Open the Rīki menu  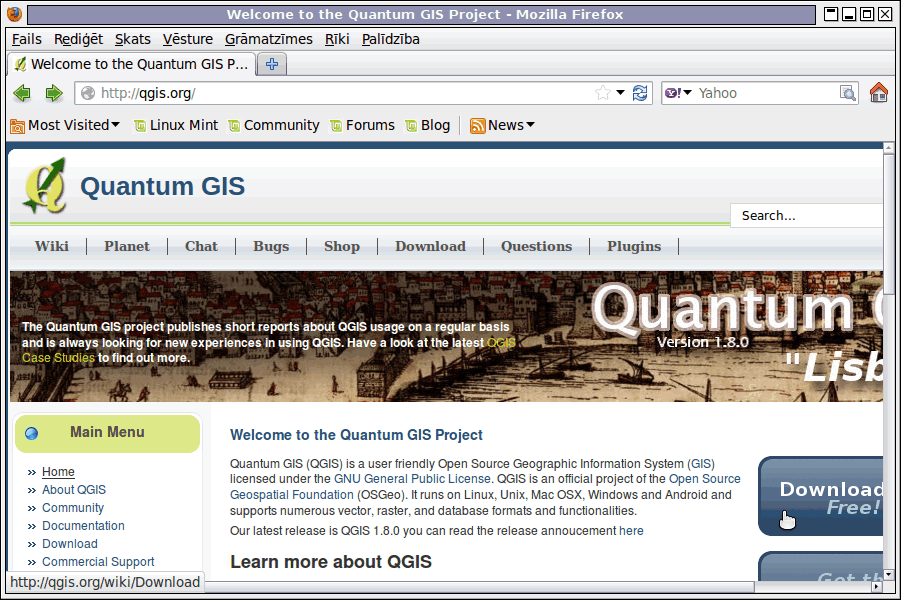pos(337,39)
